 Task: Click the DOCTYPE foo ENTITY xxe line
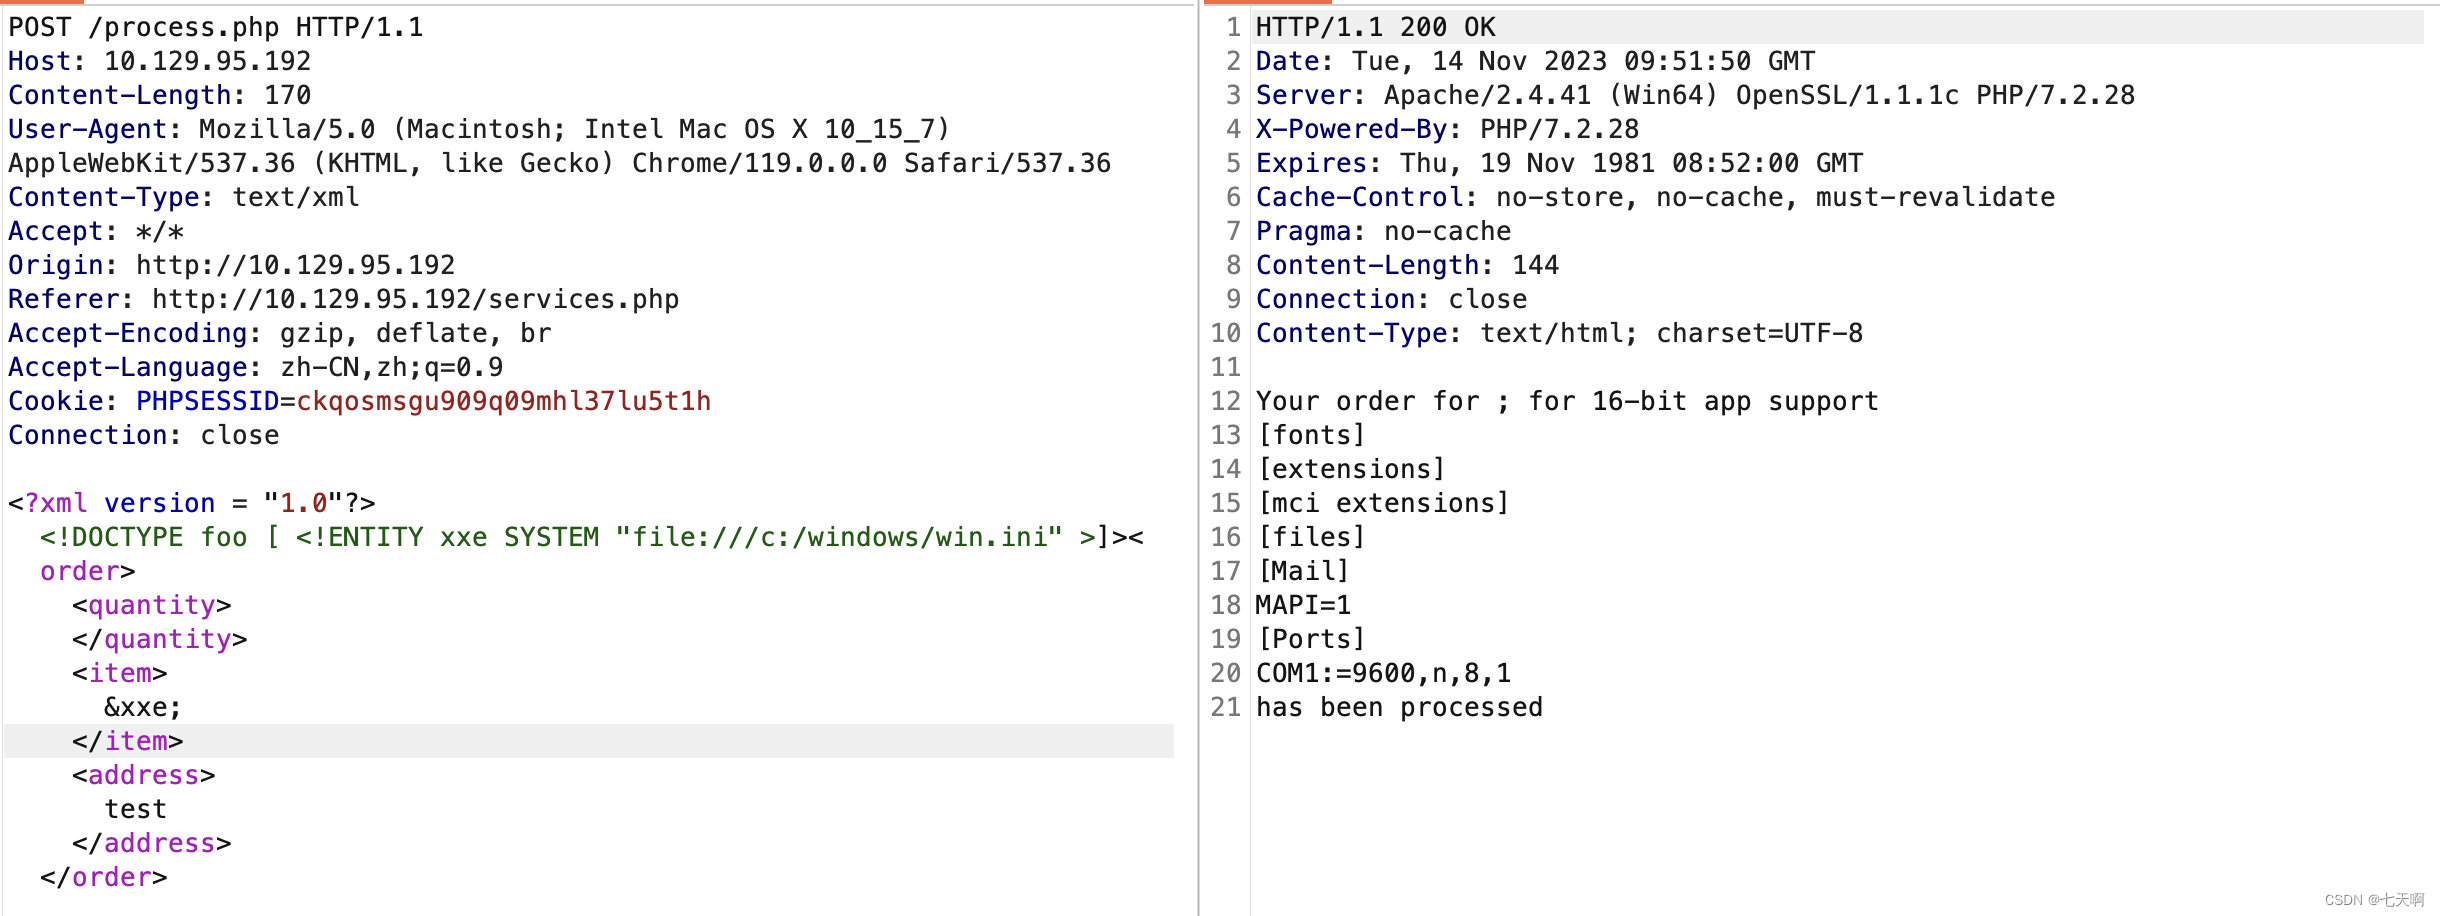592,537
